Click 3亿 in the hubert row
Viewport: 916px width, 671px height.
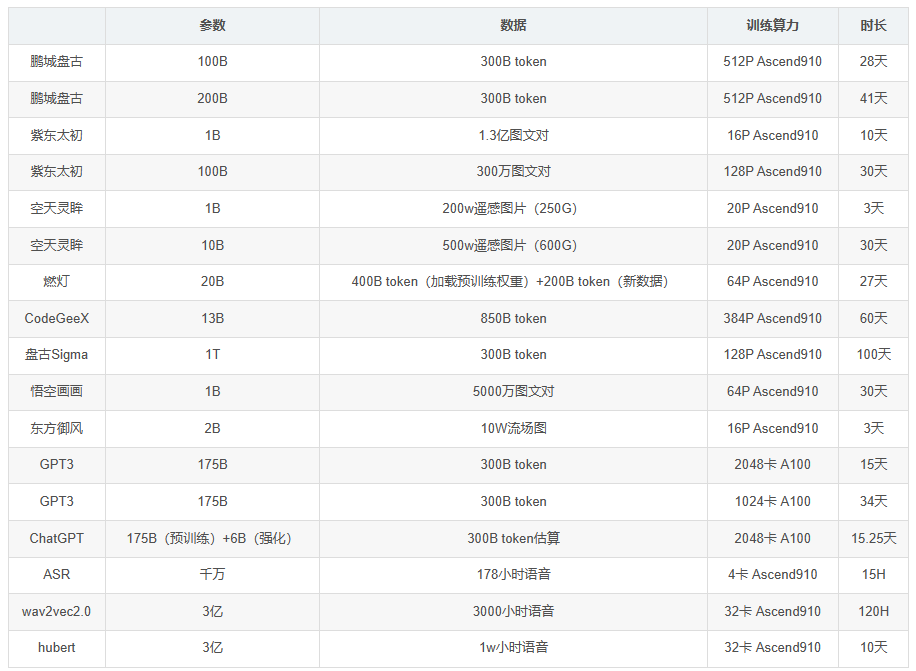click(x=212, y=648)
